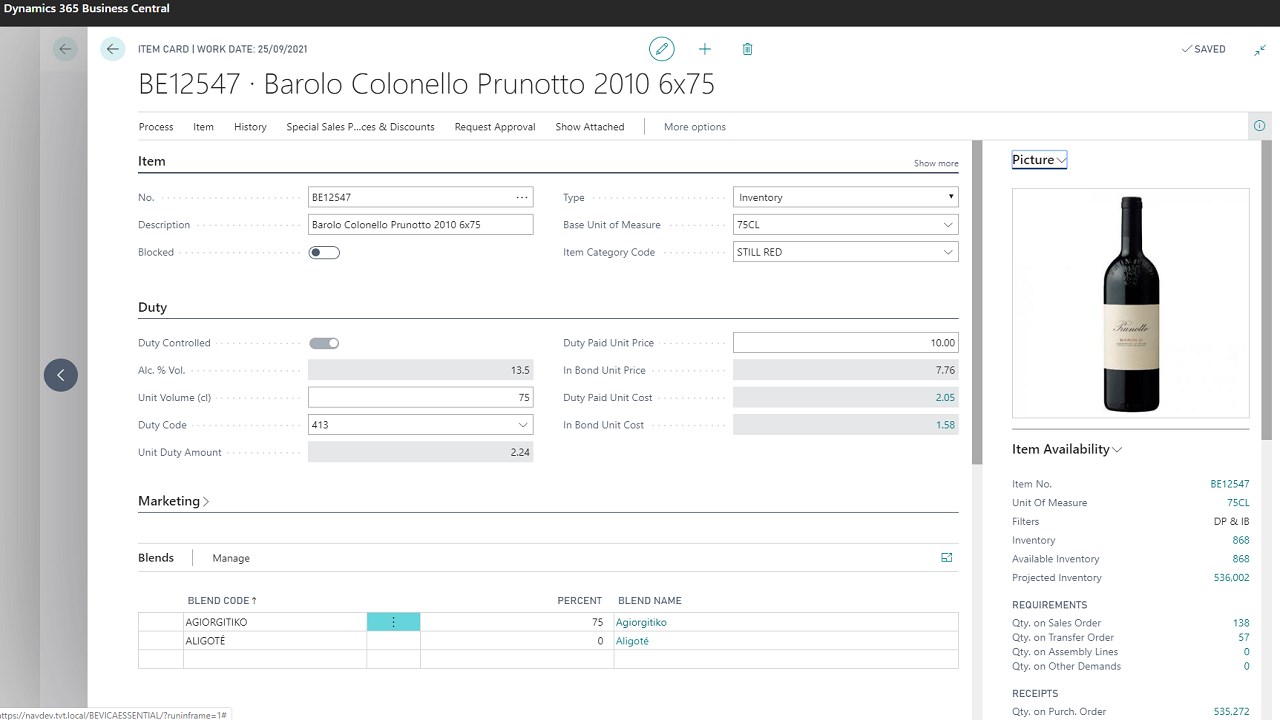Open the History menu
This screenshot has height=720, width=1280.
(250, 127)
